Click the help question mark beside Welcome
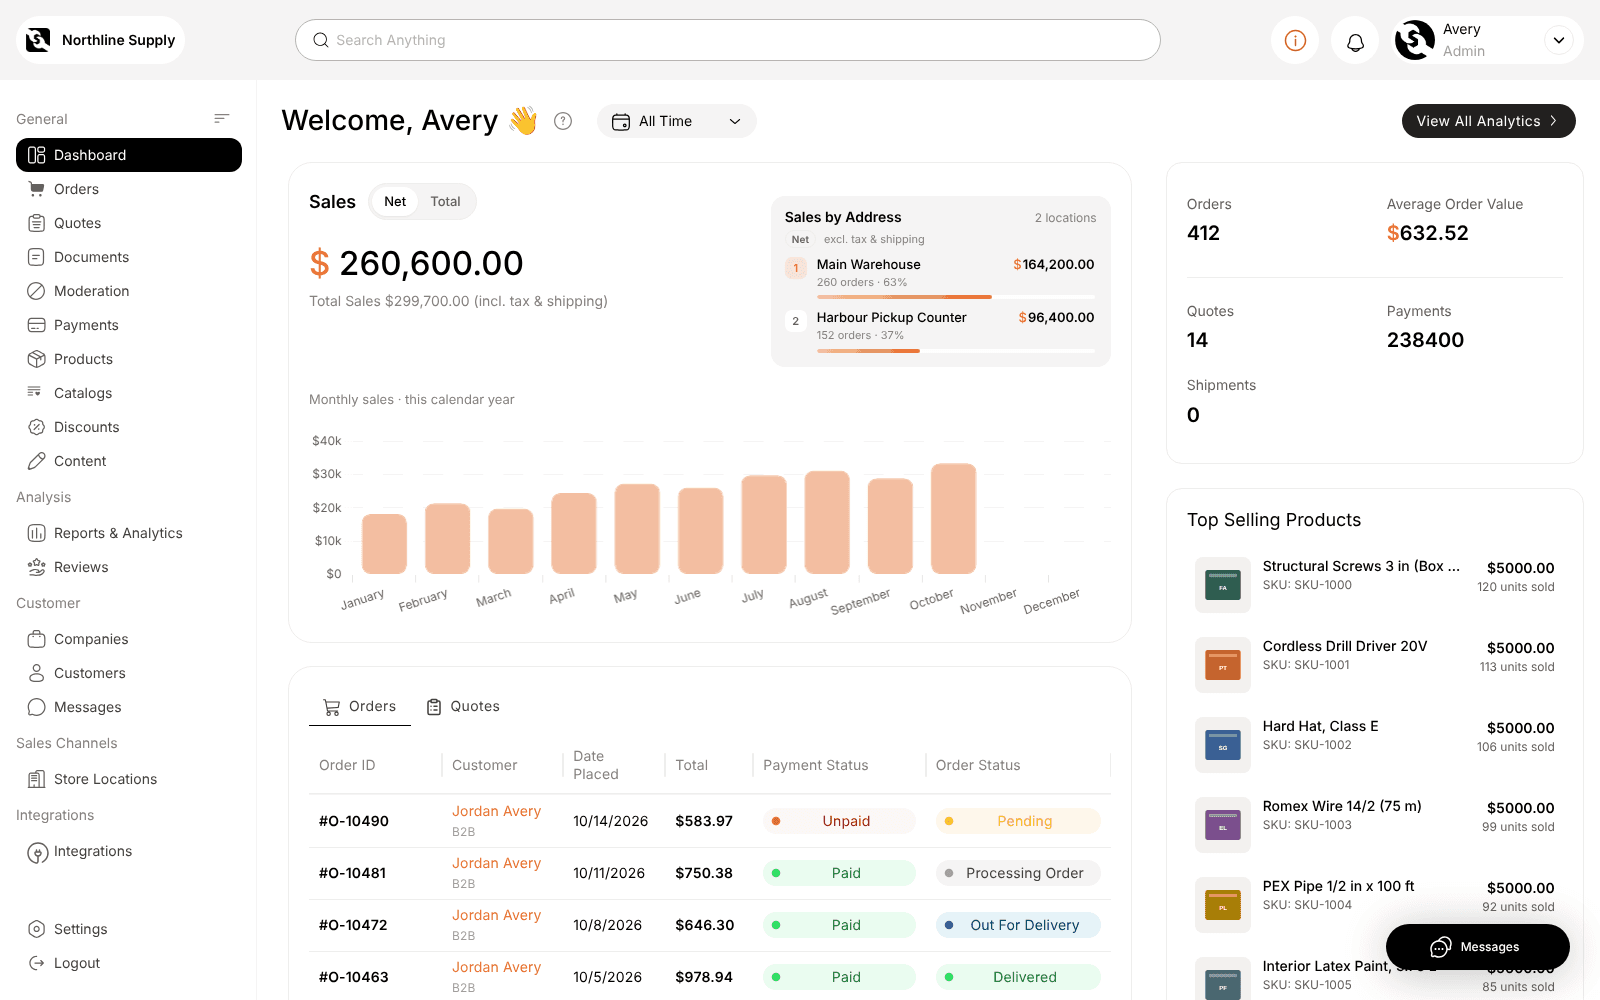Screen dimensions: 1600x1000 click(563, 121)
